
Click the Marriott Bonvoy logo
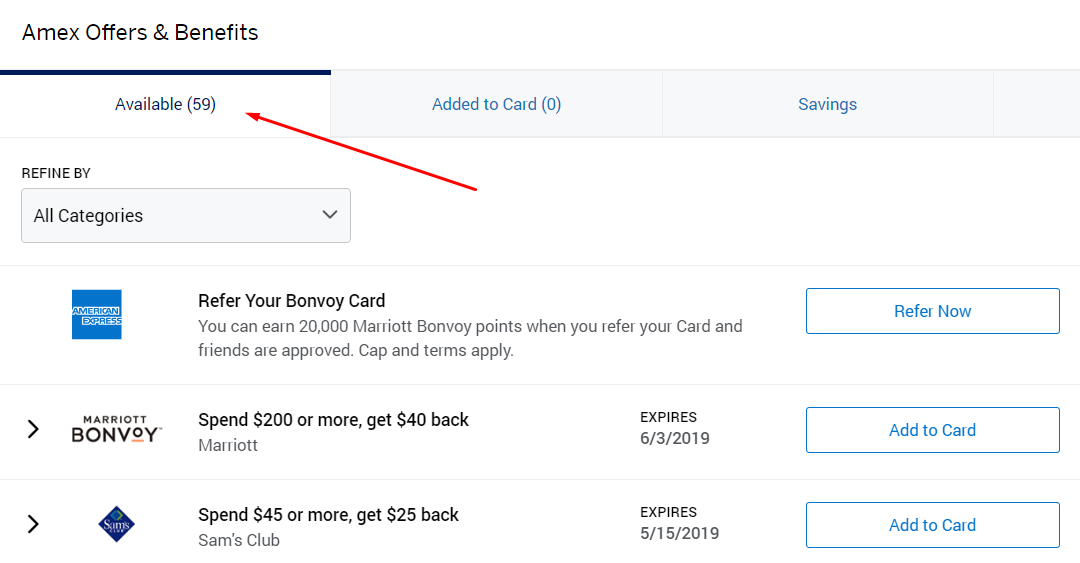116,429
